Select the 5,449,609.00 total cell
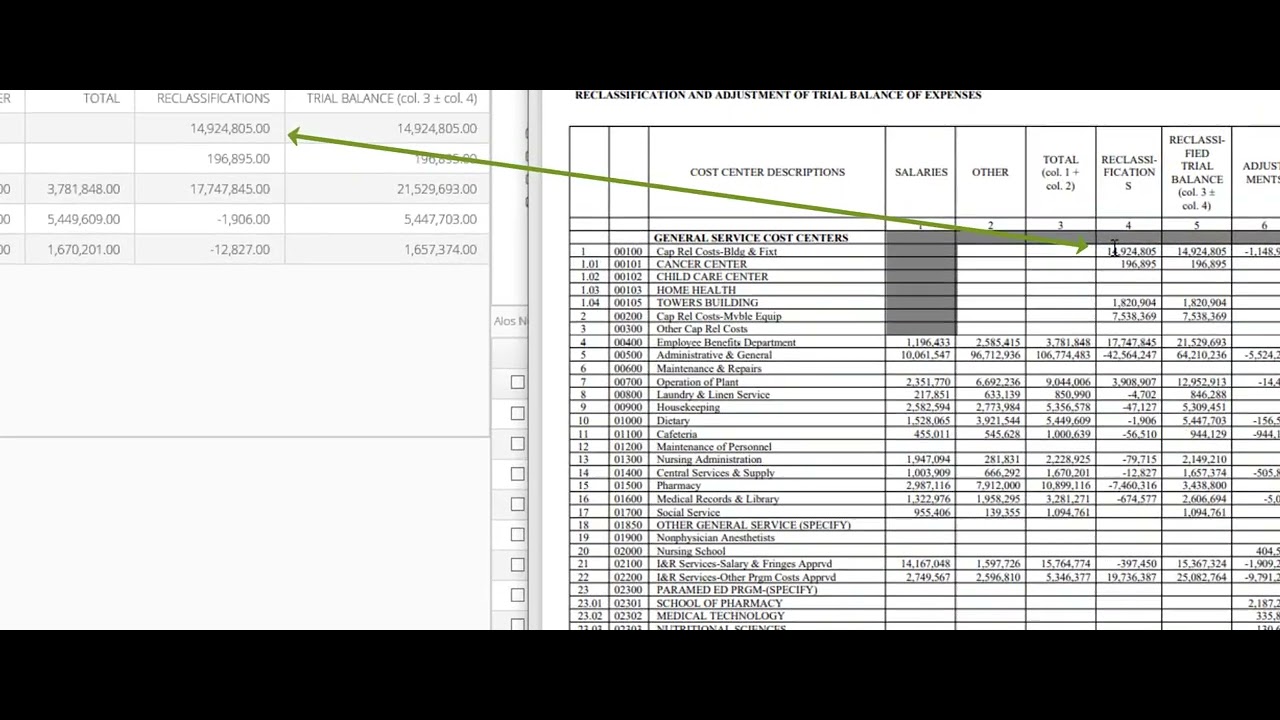This screenshot has height=720, width=1280. tap(83, 219)
